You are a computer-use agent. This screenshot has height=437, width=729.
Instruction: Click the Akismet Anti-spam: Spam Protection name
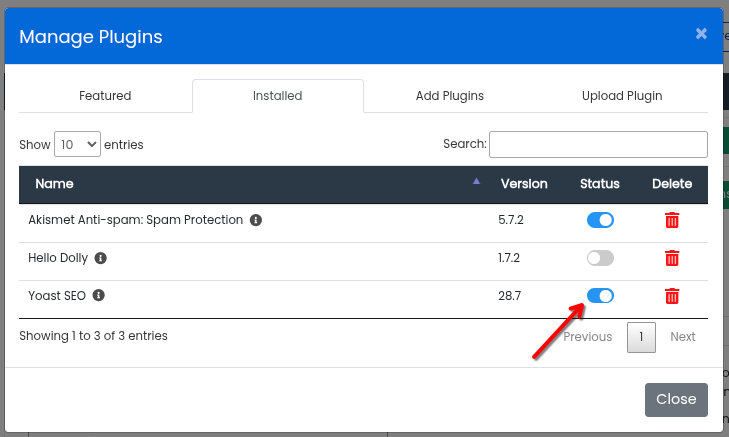[x=135, y=220]
